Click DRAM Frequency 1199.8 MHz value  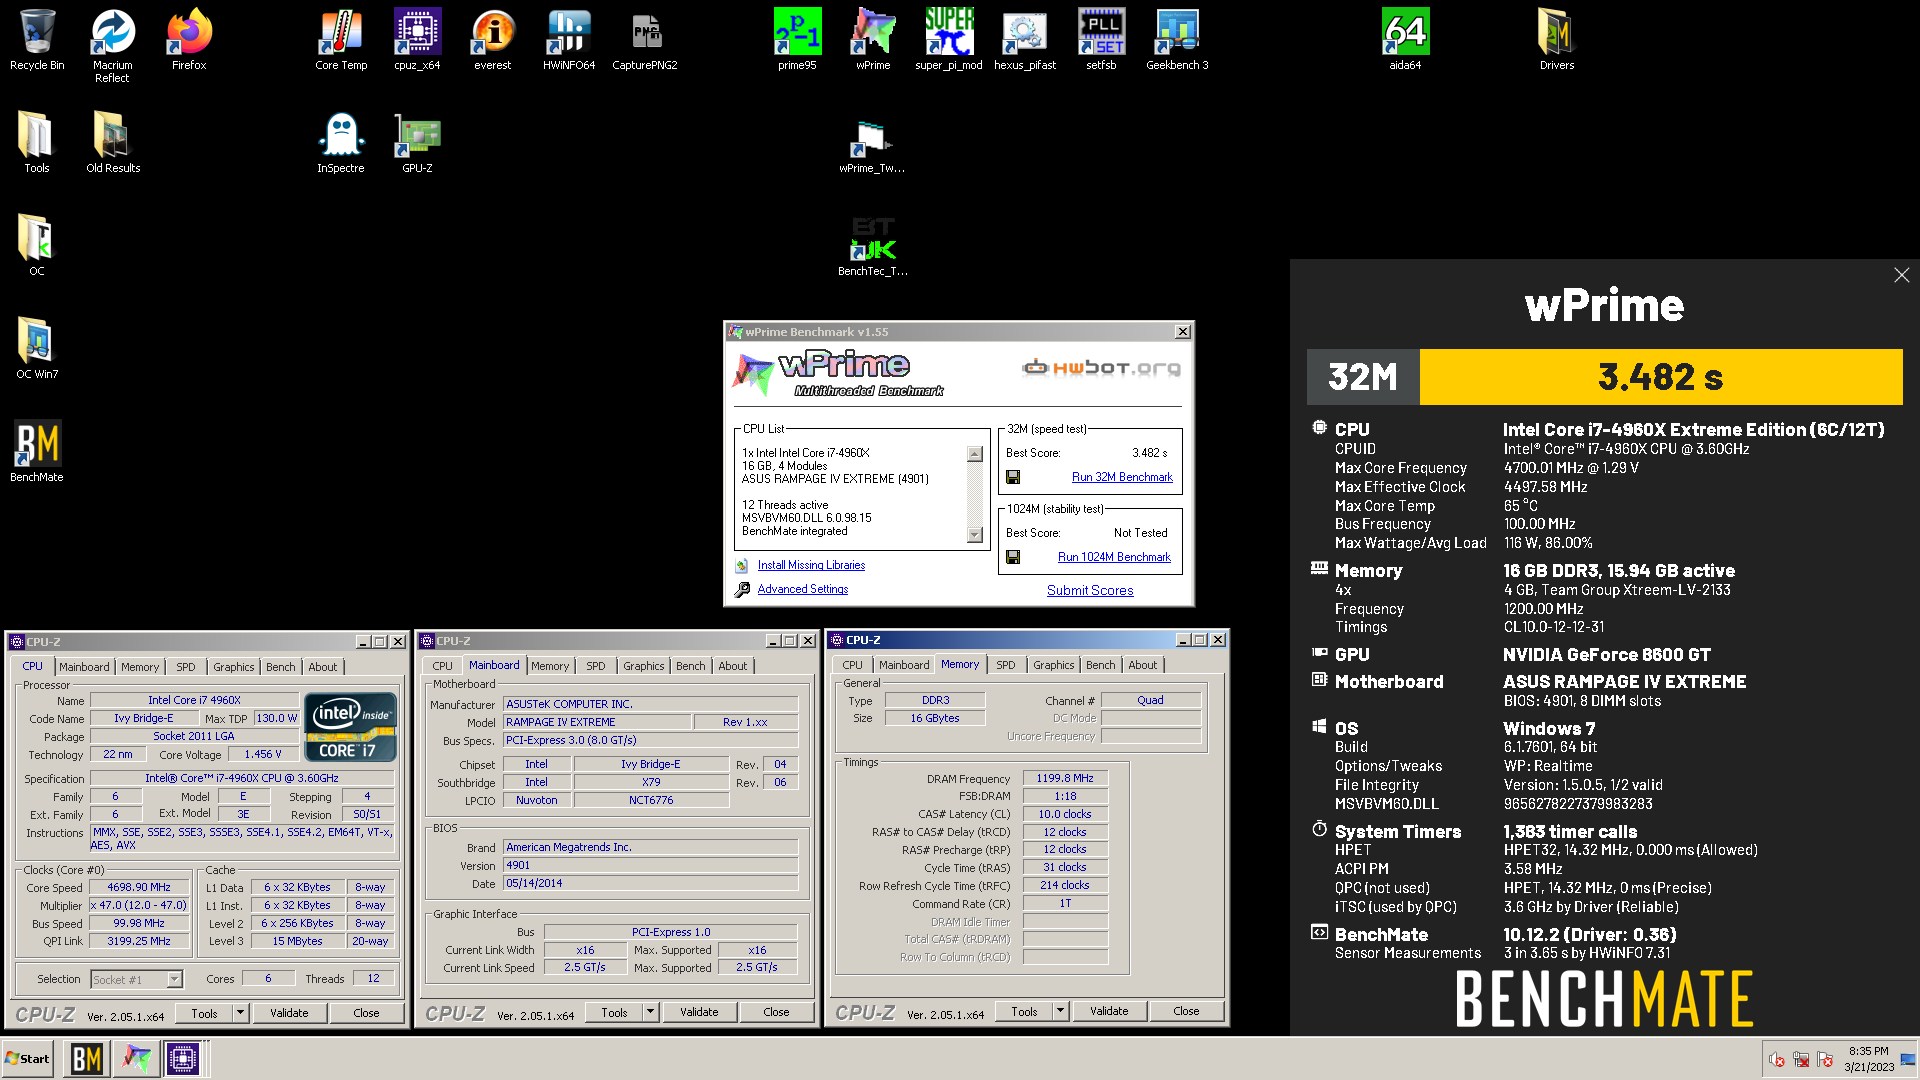coord(1065,778)
